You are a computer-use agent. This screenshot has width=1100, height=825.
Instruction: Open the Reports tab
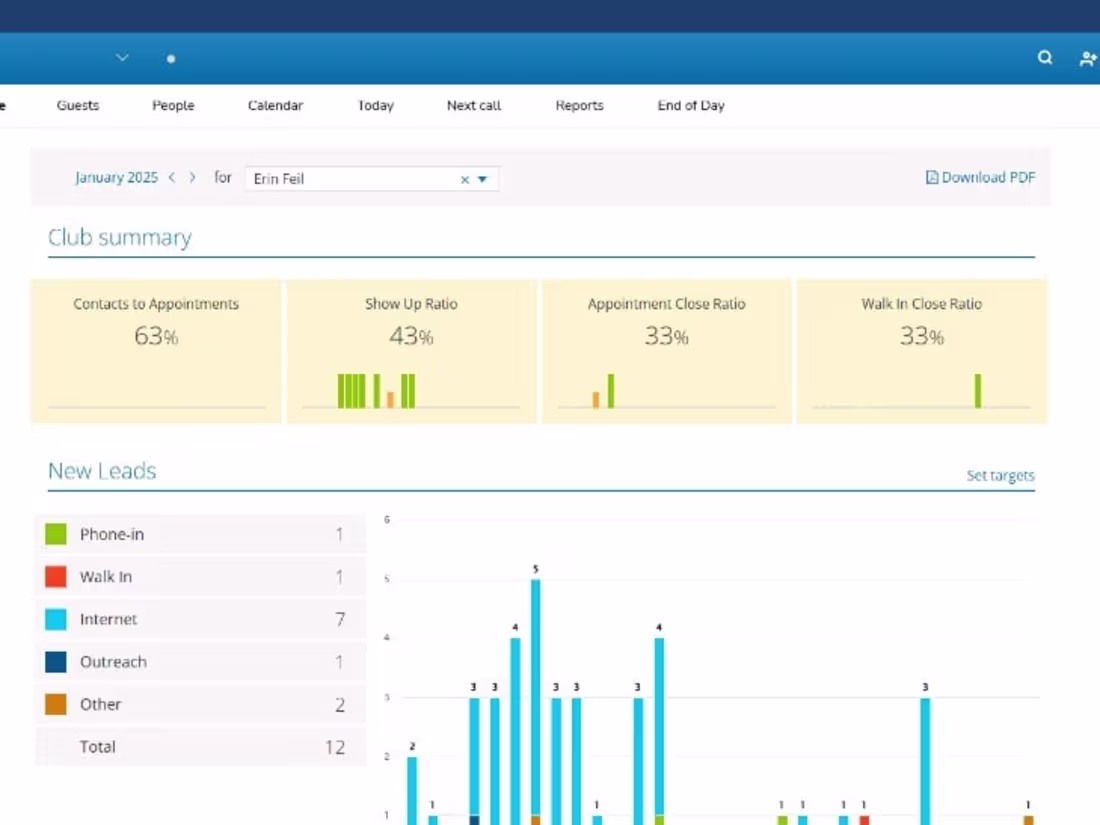pyautogui.click(x=579, y=105)
